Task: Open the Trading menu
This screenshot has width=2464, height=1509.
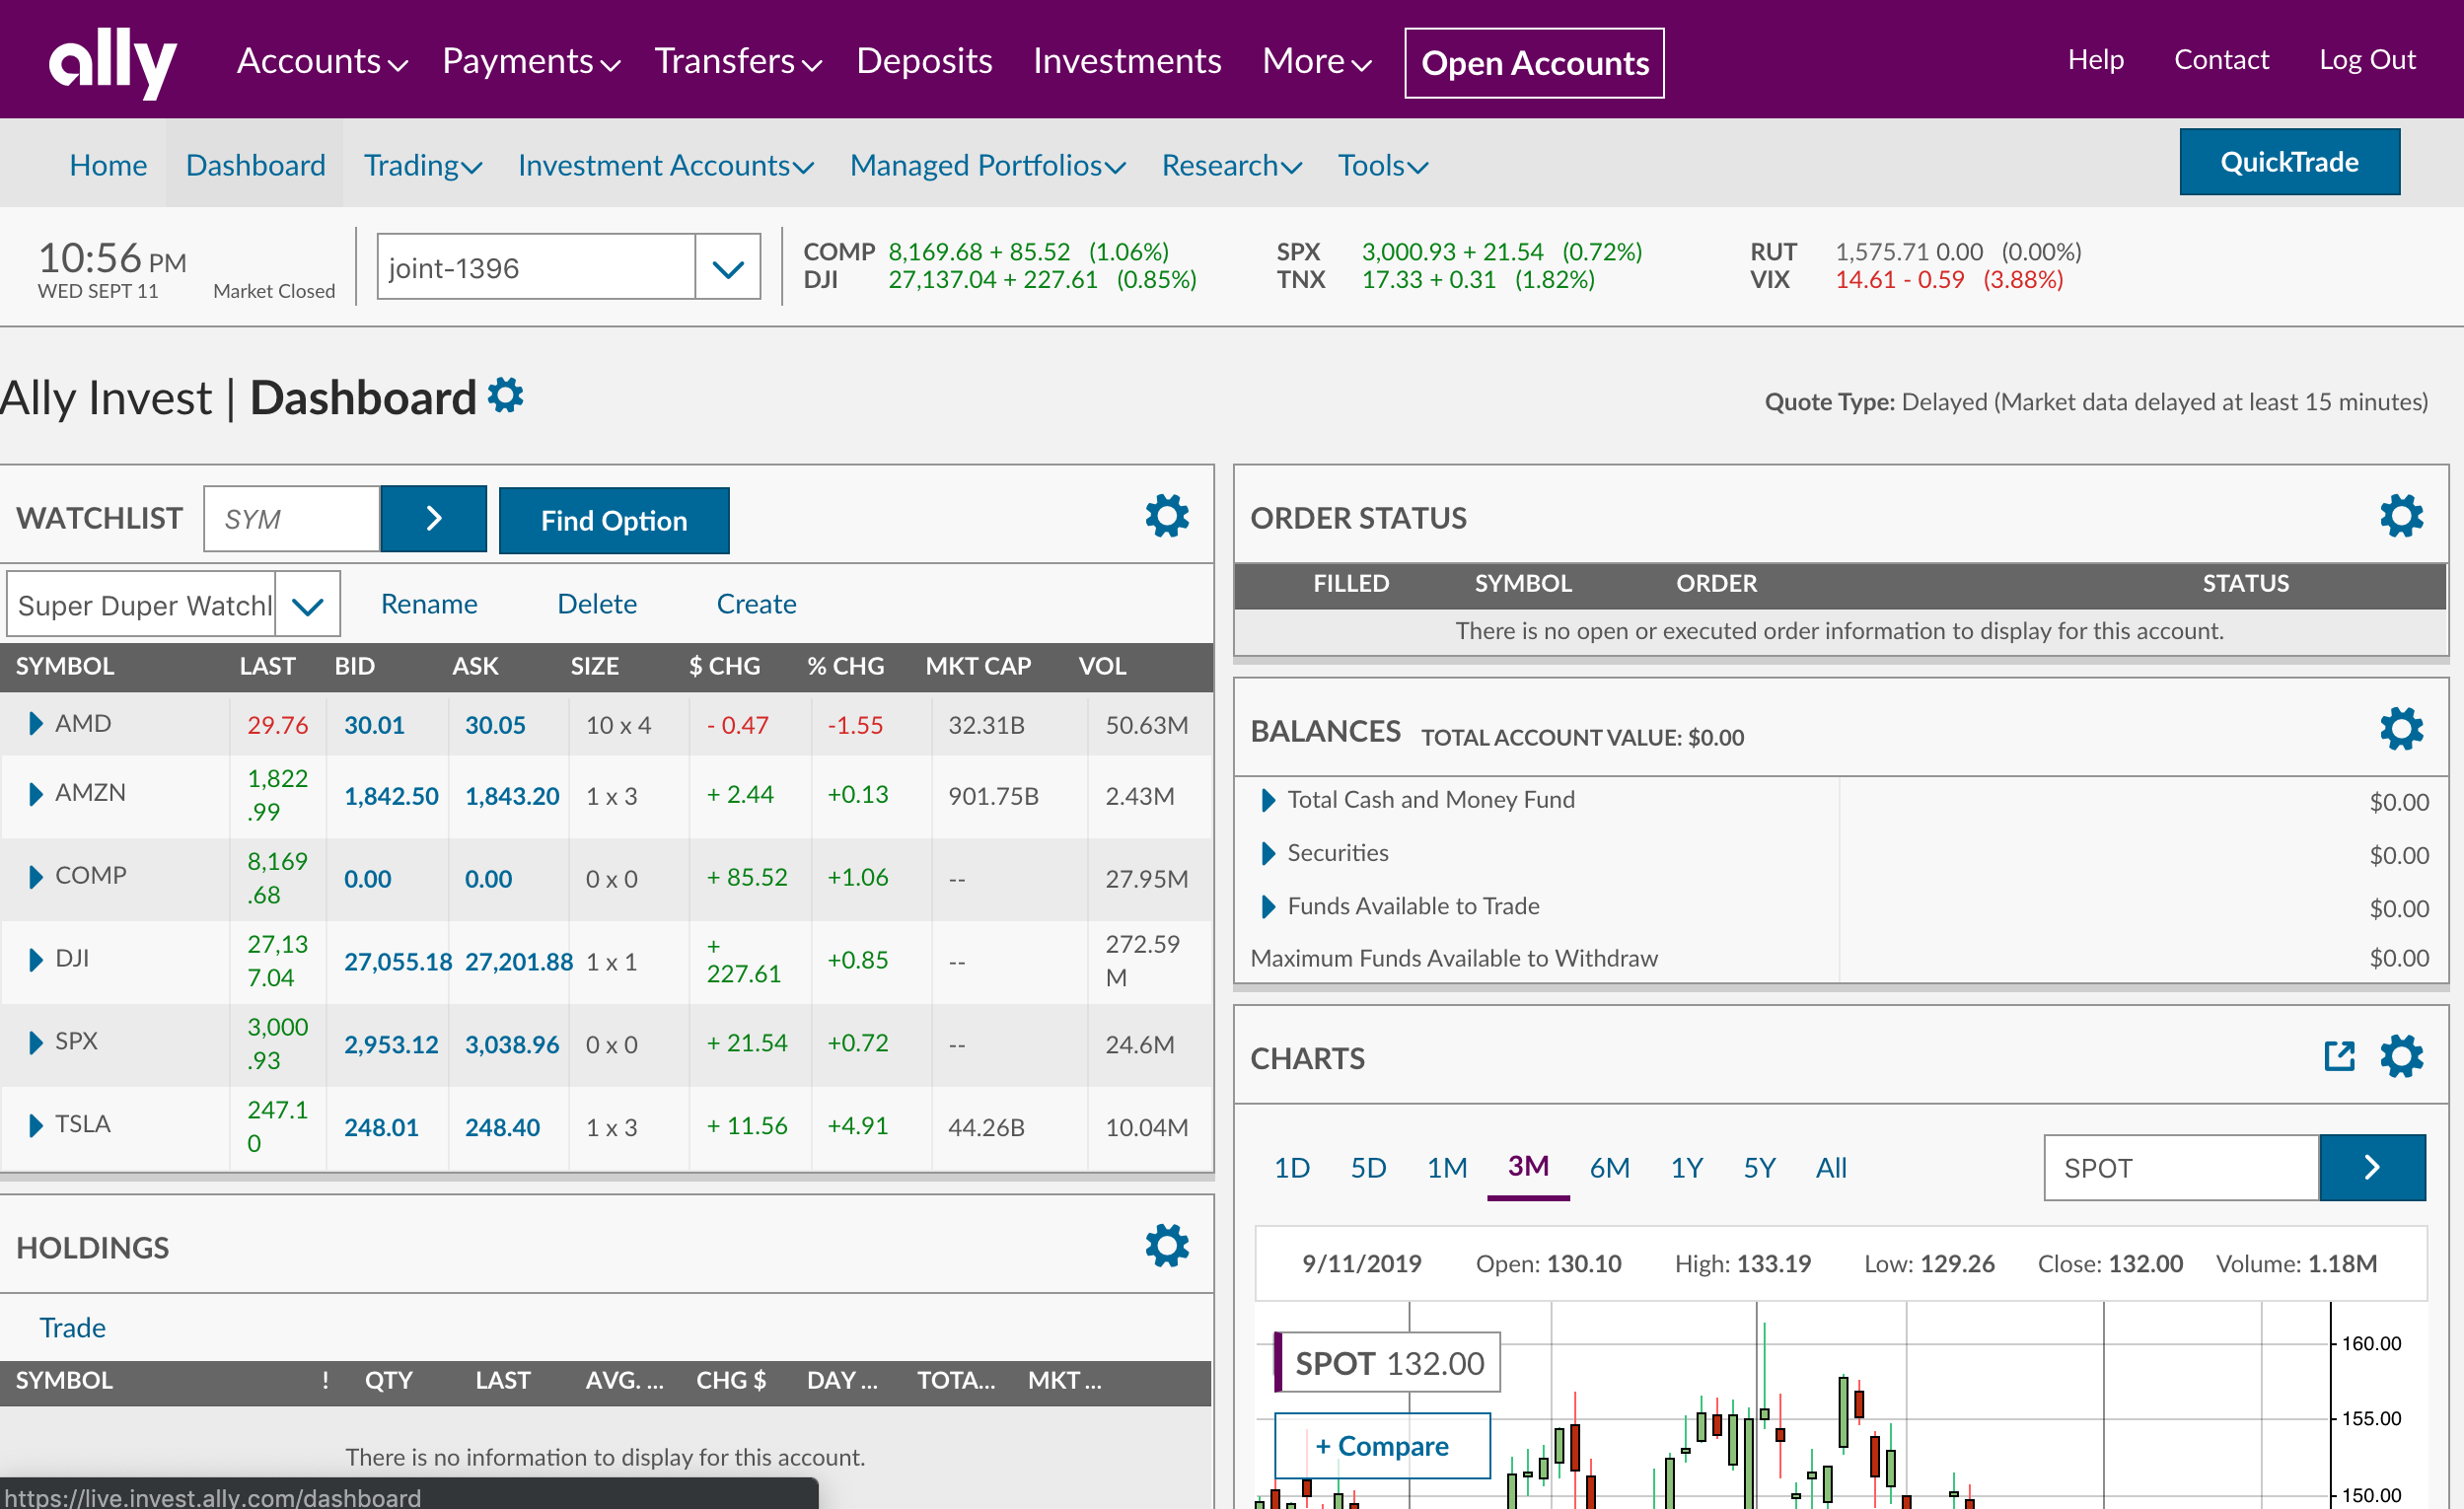Action: [x=422, y=165]
